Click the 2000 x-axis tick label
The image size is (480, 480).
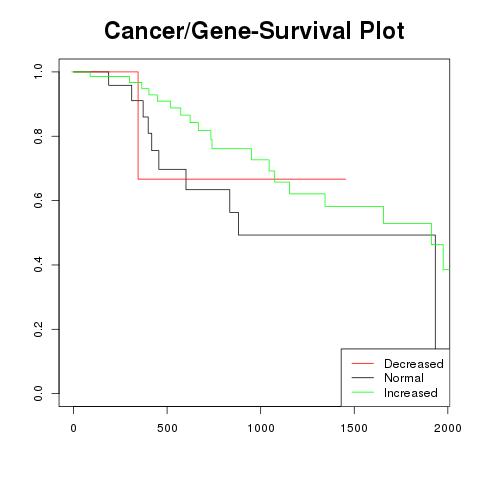pos(448,428)
